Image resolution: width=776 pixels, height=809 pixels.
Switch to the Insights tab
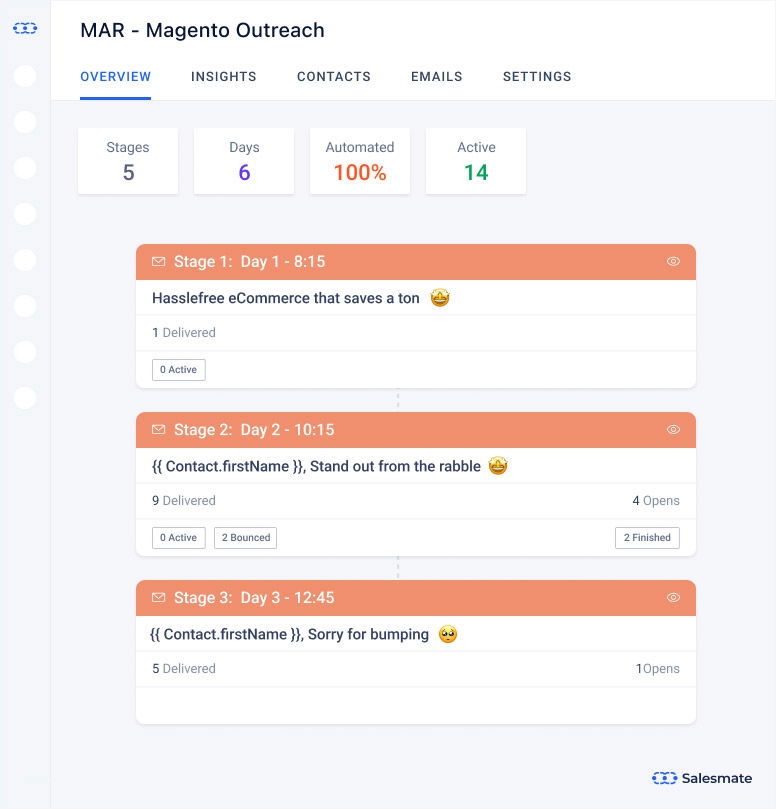pyautogui.click(x=224, y=76)
